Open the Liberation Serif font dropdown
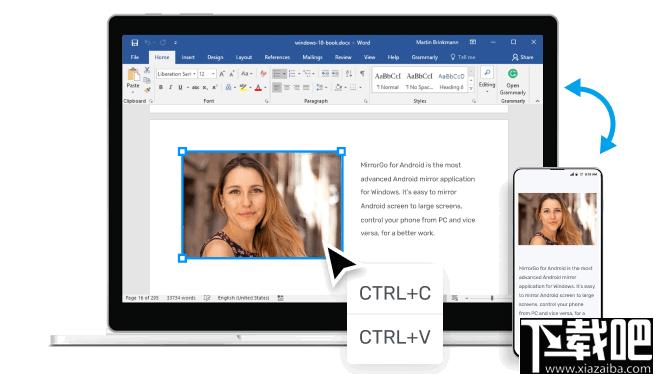 [x=176, y=74]
